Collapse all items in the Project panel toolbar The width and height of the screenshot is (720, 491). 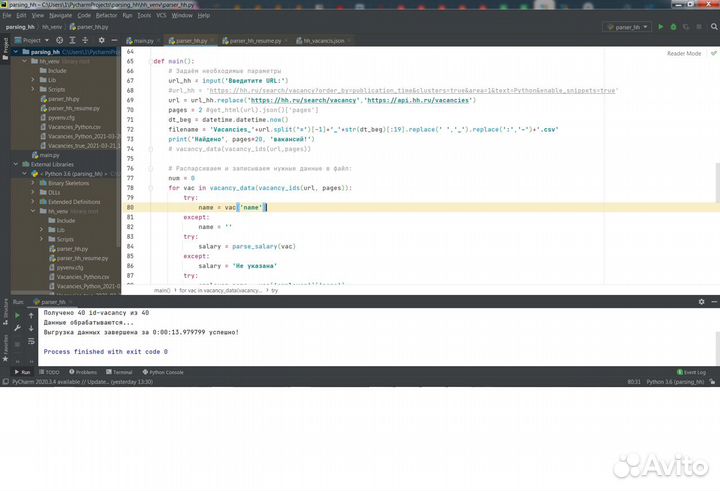point(85,40)
